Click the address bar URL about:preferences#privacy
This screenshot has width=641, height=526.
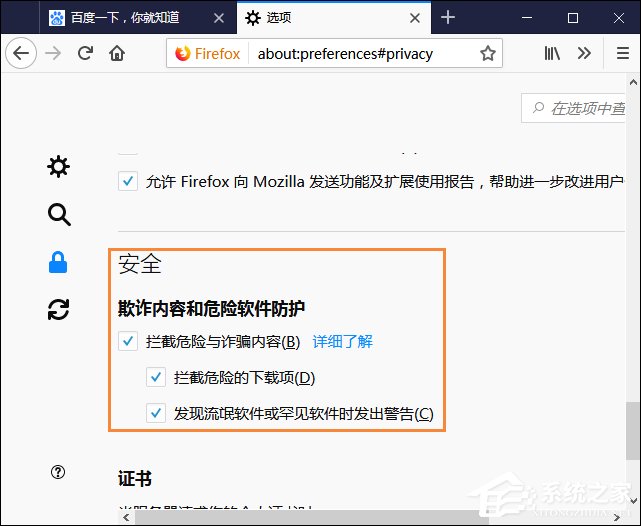point(345,54)
